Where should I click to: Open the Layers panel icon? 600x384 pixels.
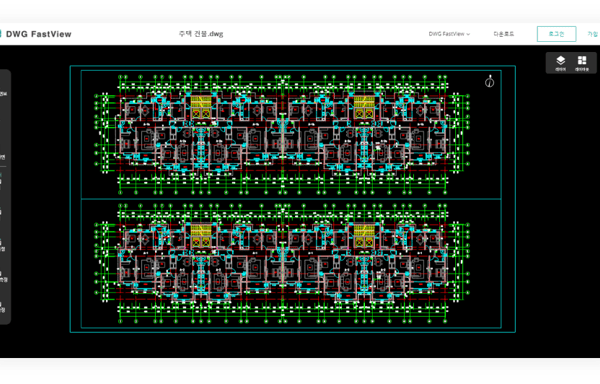tap(561, 63)
